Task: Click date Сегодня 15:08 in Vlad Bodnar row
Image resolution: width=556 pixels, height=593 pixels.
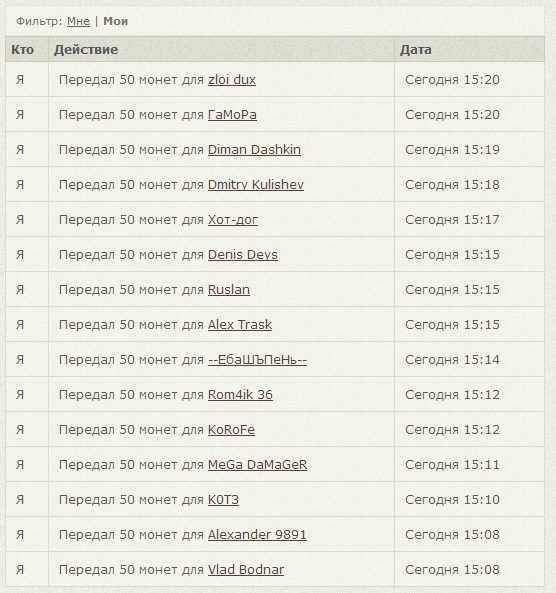Action: pyautogui.click(x=452, y=570)
